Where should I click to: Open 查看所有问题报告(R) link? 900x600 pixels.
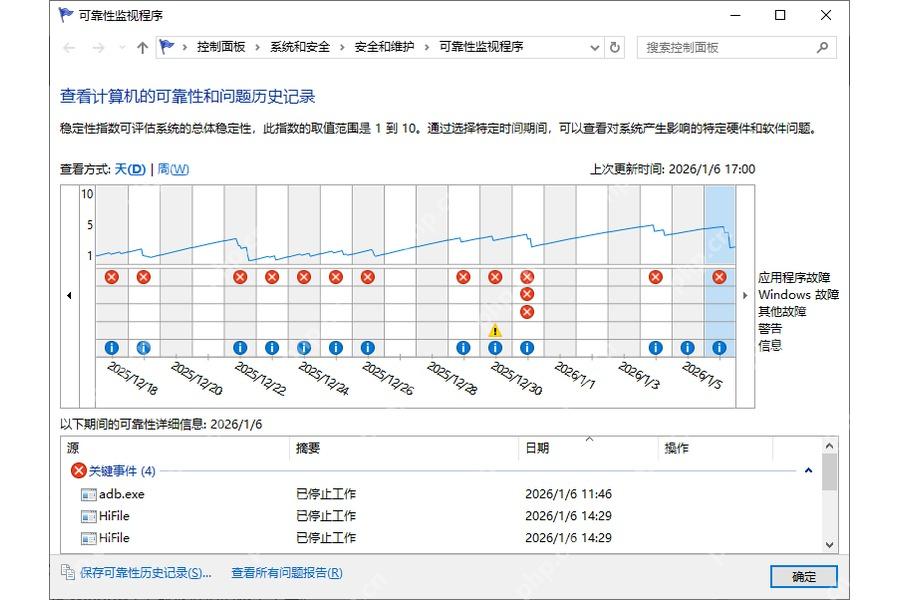287,572
